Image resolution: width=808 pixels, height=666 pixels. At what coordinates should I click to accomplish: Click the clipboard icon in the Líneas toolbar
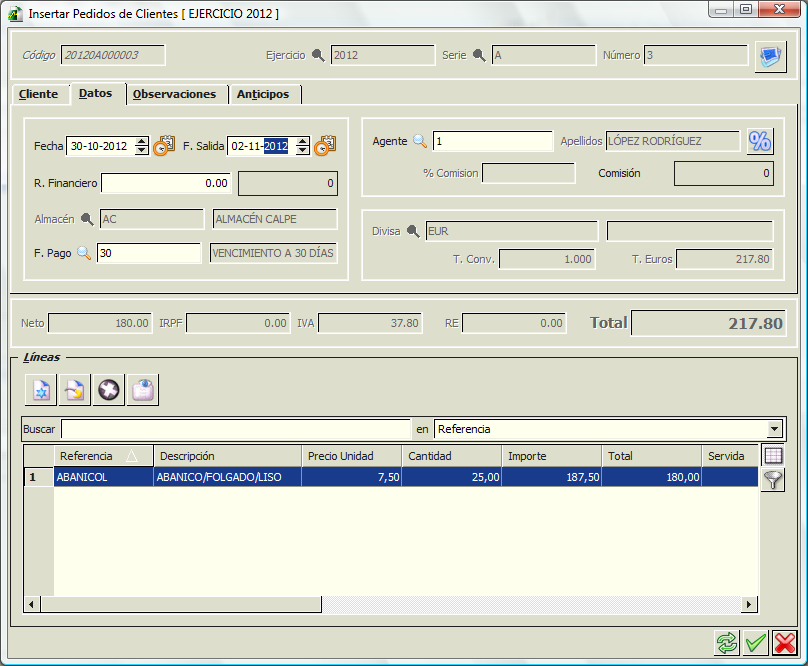[x=143, y=390]
